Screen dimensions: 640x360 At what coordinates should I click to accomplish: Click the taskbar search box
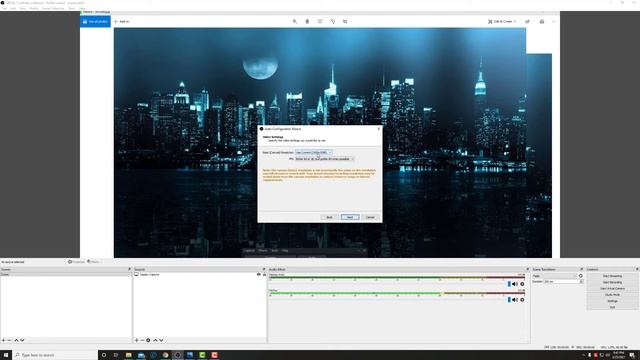[x=55, y=355]
